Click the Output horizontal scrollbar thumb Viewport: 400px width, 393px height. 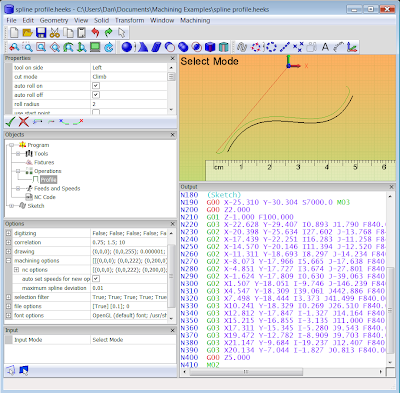pos(246,371)
